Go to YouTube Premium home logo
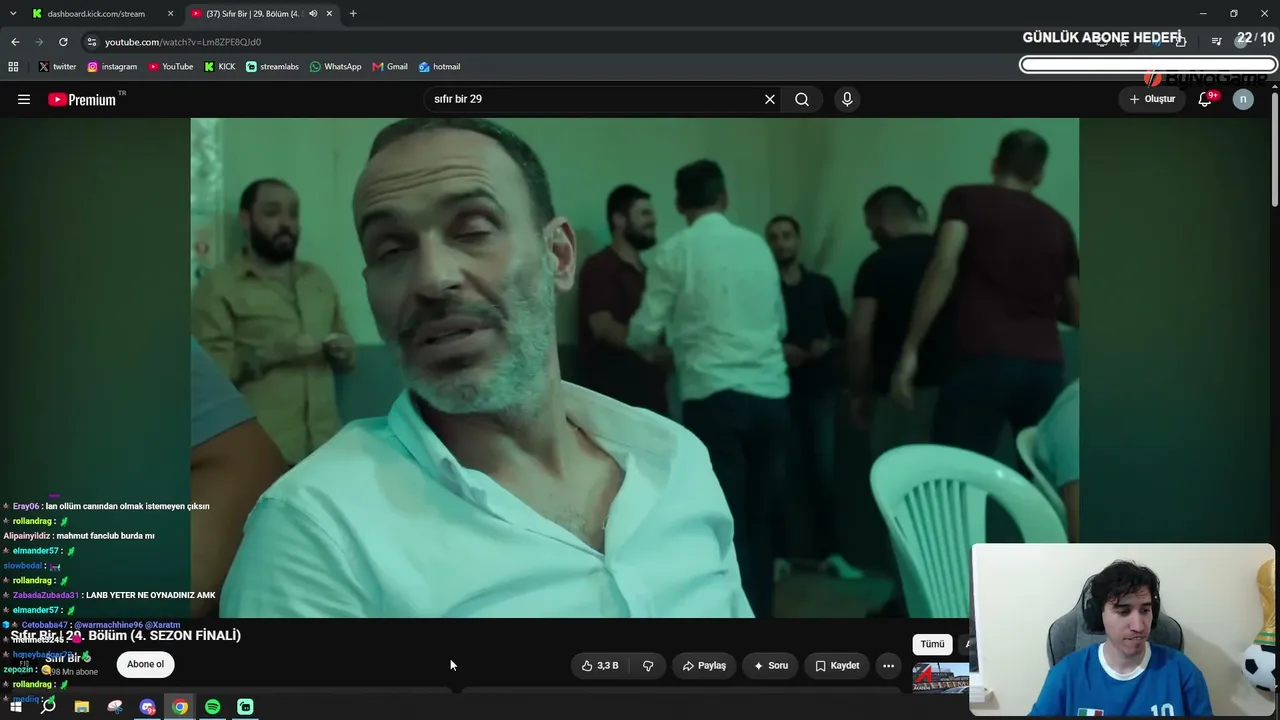1280x720 pixels. click(82, 99)
